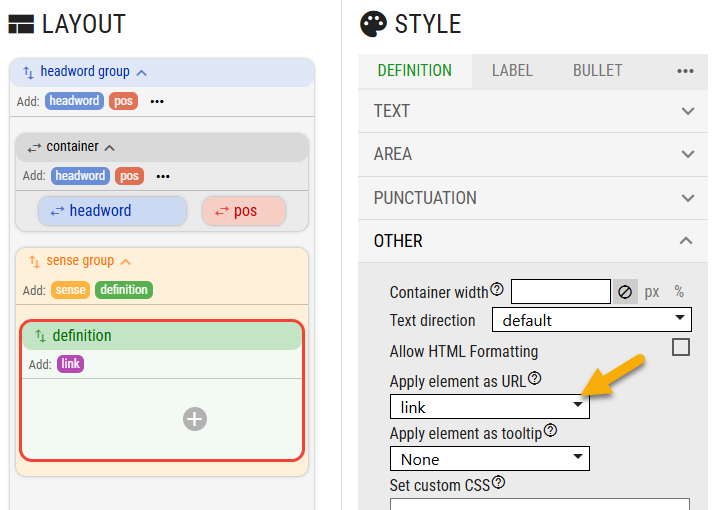Add headword tag to headword group

pos(74,101)
